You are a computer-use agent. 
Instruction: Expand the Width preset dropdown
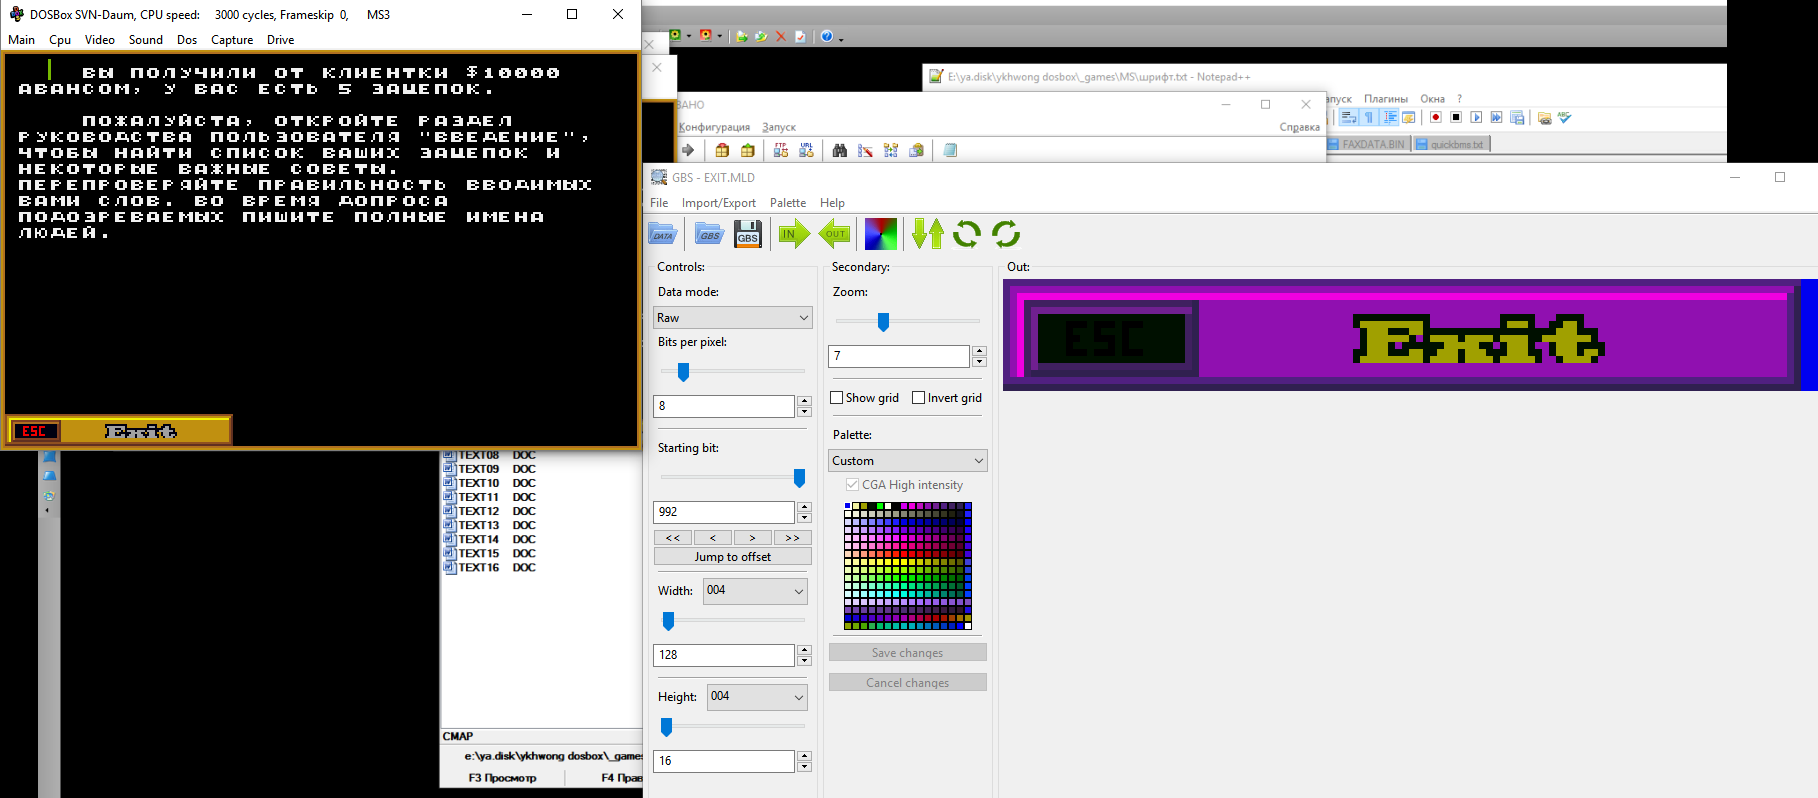pyautogui.click(x=755, y=591)
